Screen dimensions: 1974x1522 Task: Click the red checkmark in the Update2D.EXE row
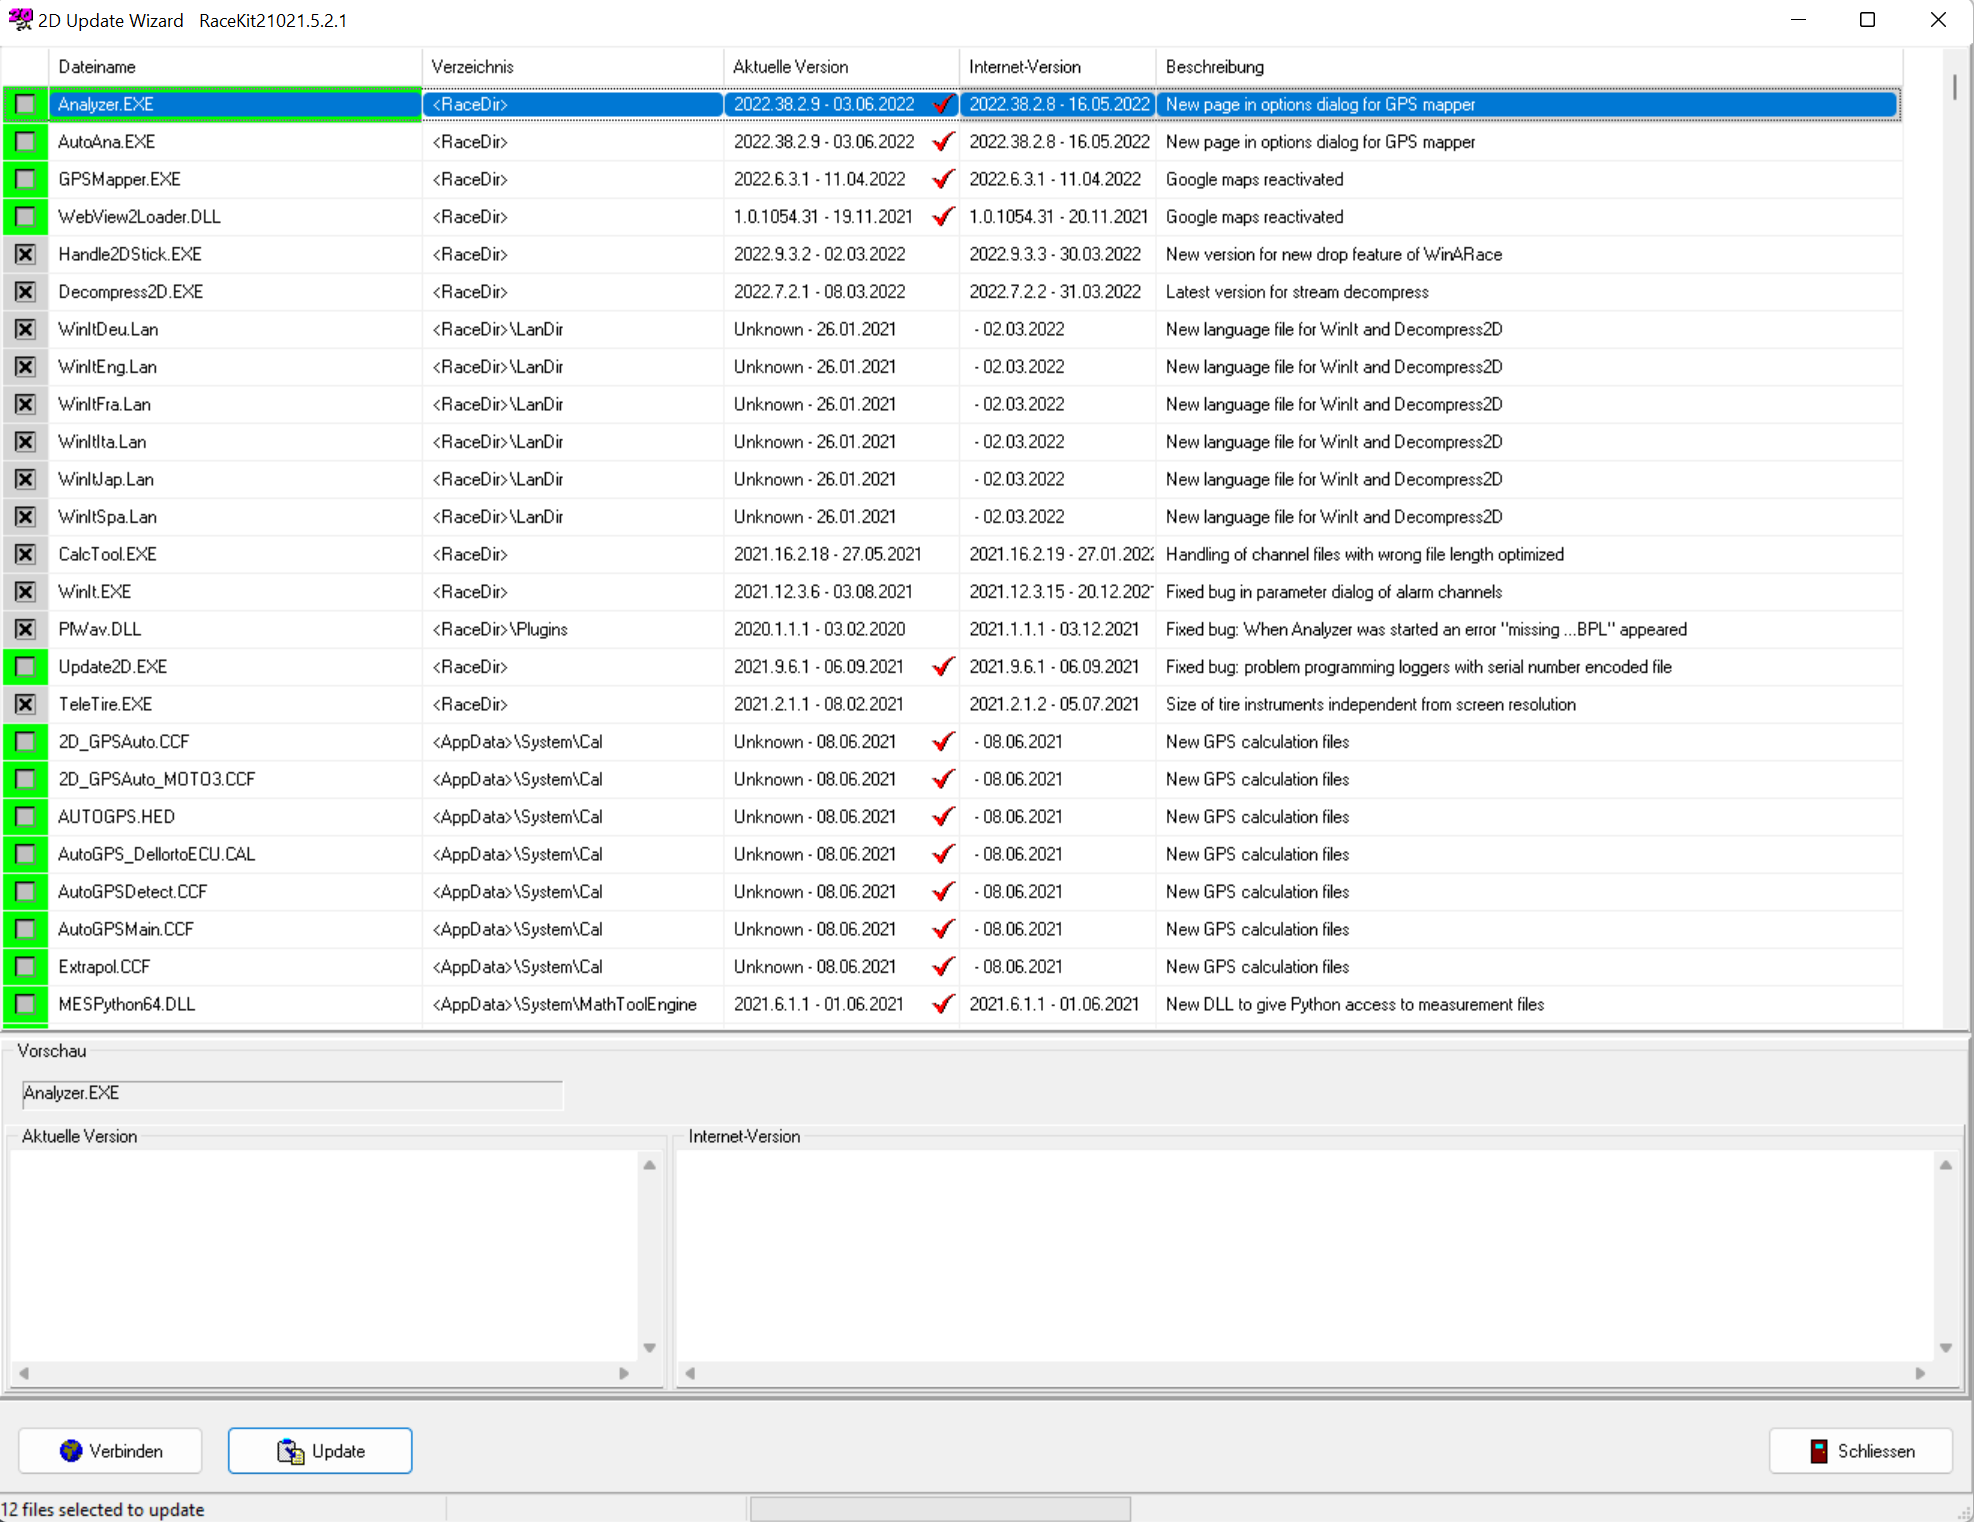click(x=942, y=667)
